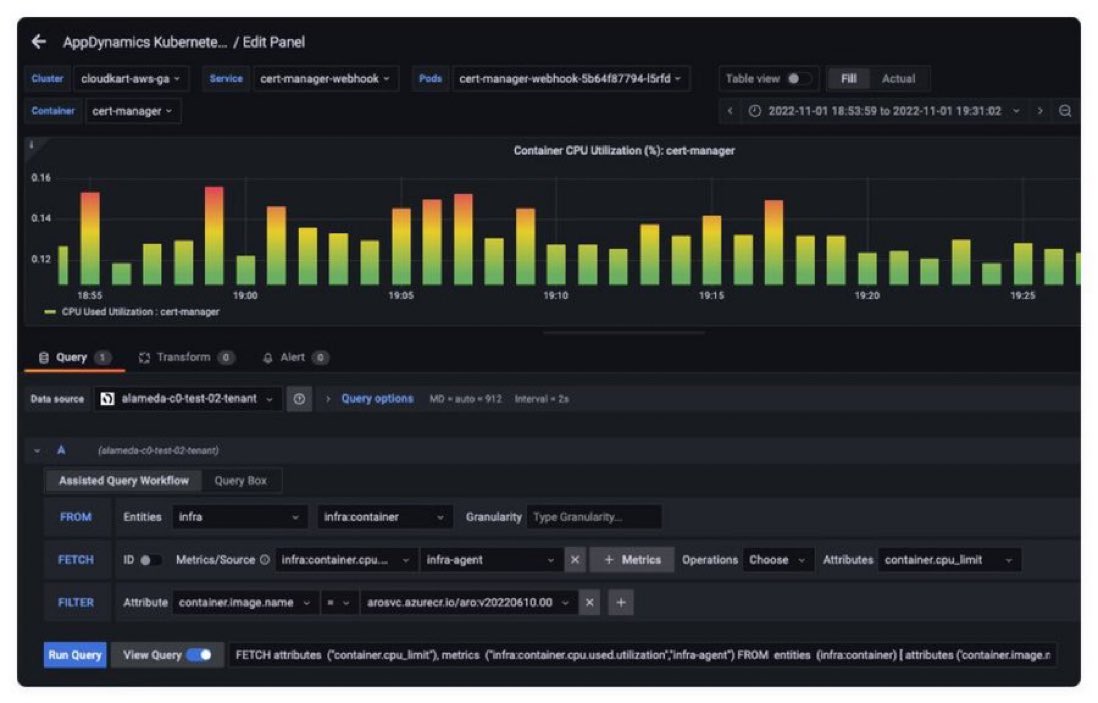Open the time range picker clock icon
1098x703 pixels.
click(754, 111)
